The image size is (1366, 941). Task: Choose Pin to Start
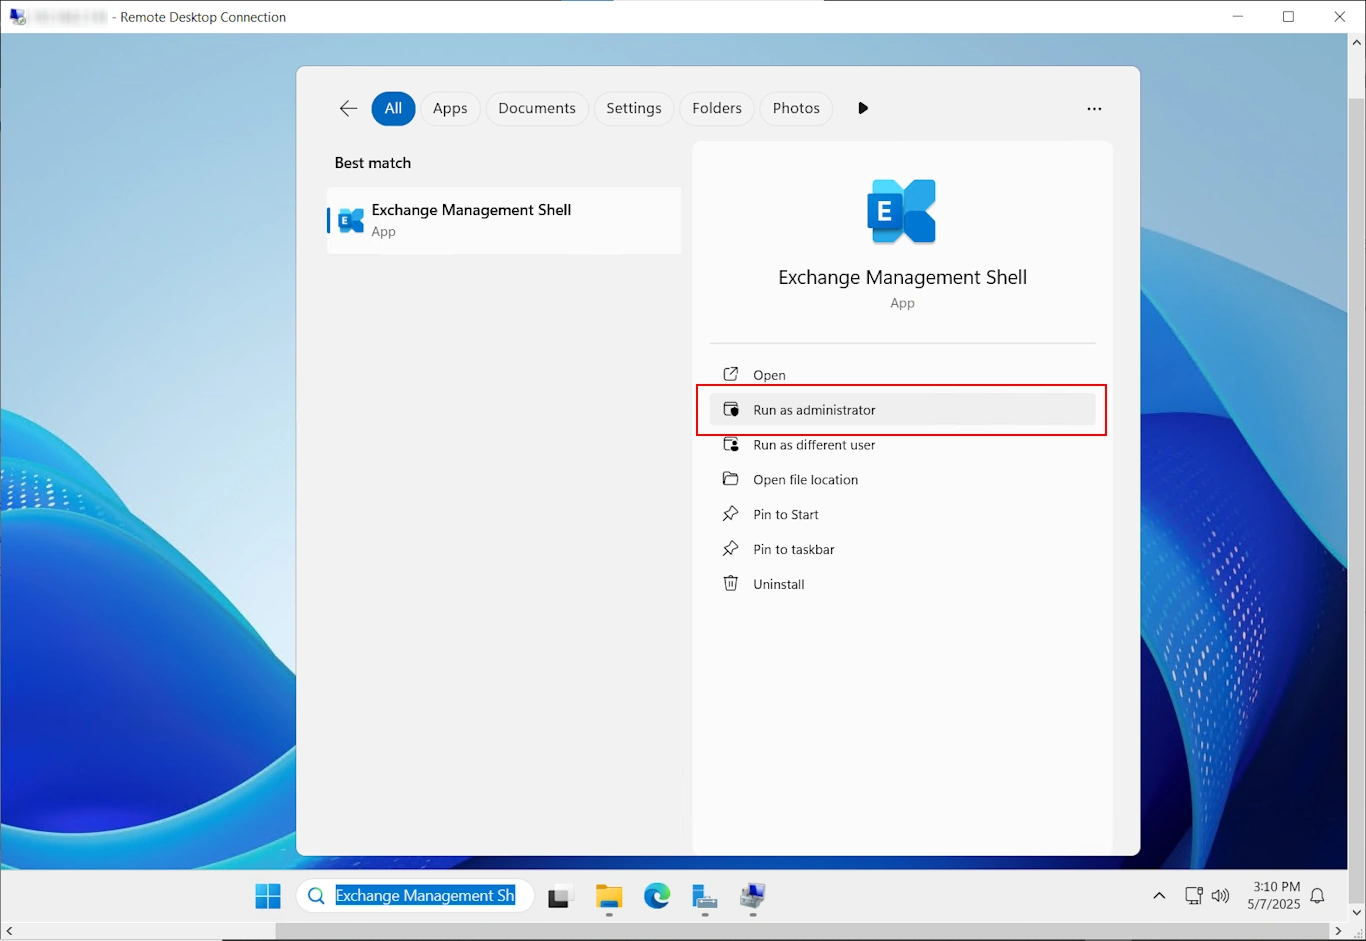tap(902, 515)
